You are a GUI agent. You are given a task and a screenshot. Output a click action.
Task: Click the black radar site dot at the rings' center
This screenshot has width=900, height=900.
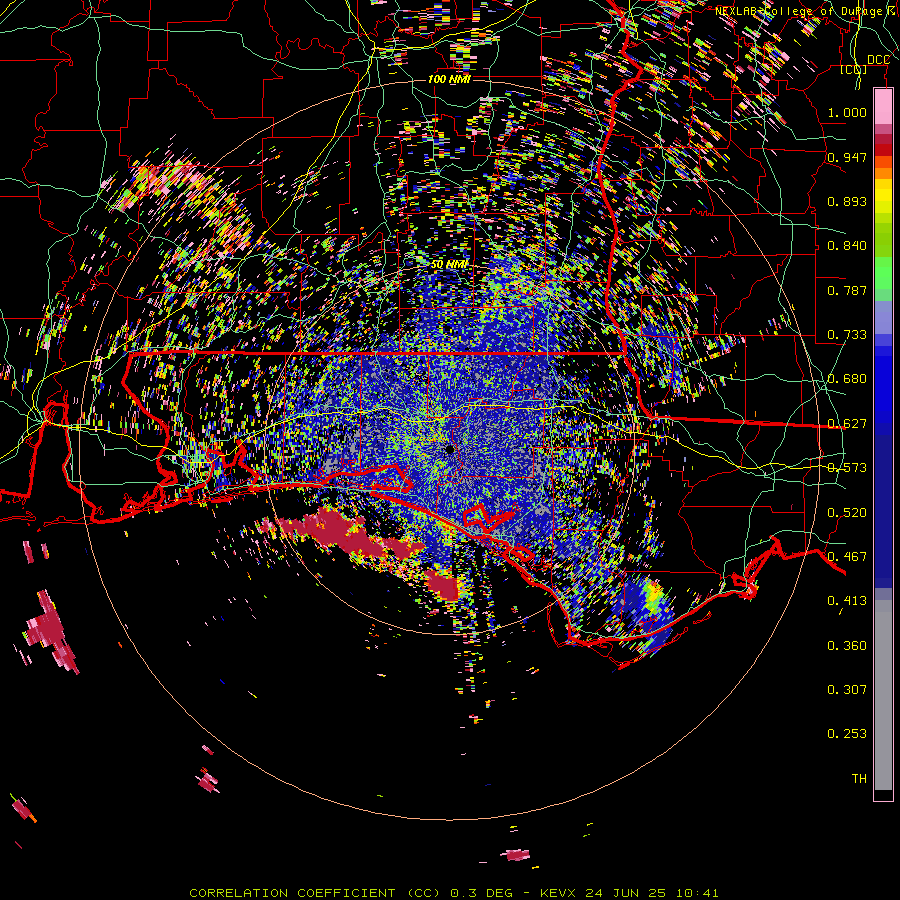coord(449,449)
